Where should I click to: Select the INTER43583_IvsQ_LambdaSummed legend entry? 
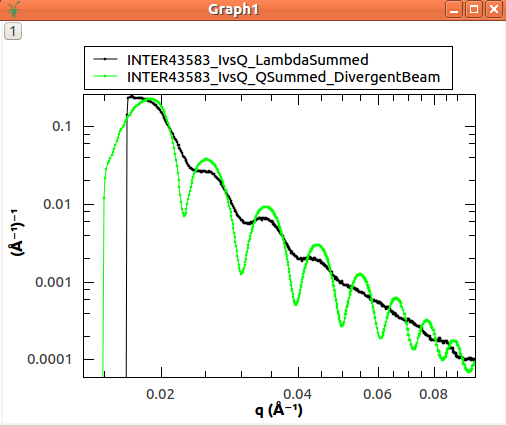[248, 60]
